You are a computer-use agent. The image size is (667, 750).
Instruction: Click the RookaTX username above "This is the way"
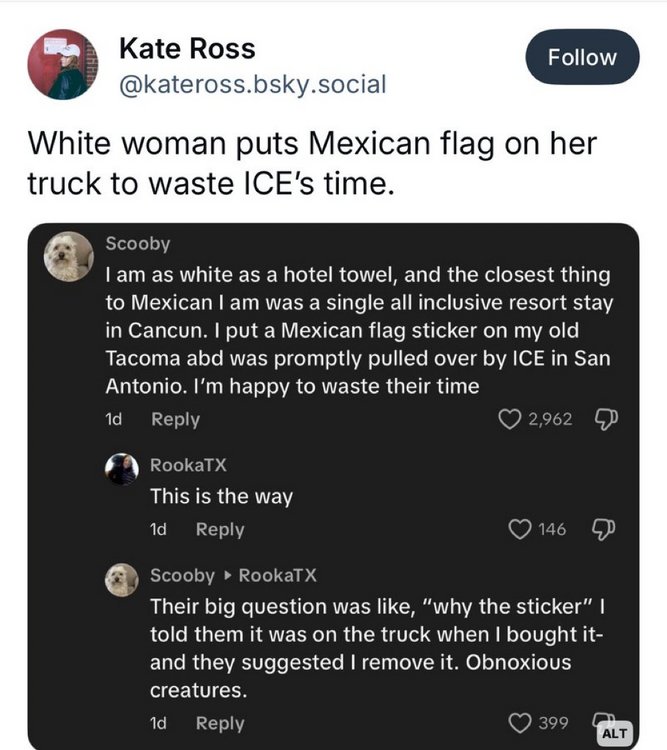183,464
